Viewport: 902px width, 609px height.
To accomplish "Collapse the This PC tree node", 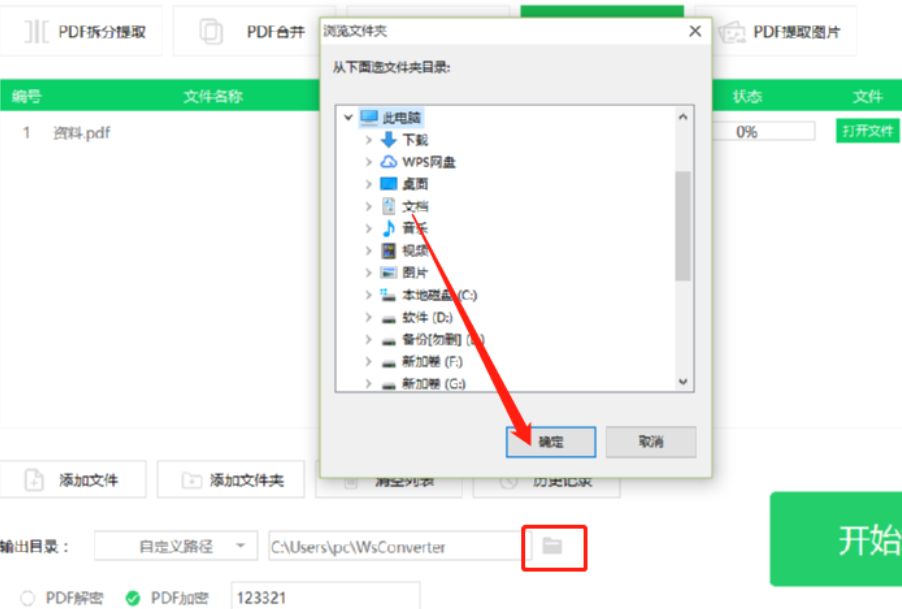I will [x=348, y=118].
